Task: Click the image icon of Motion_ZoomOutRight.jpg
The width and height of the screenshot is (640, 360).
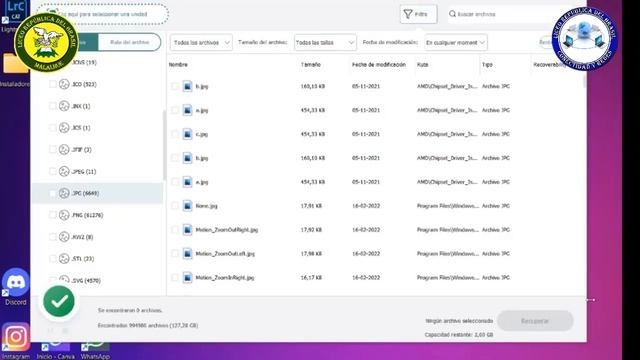Action: point(187,230)
